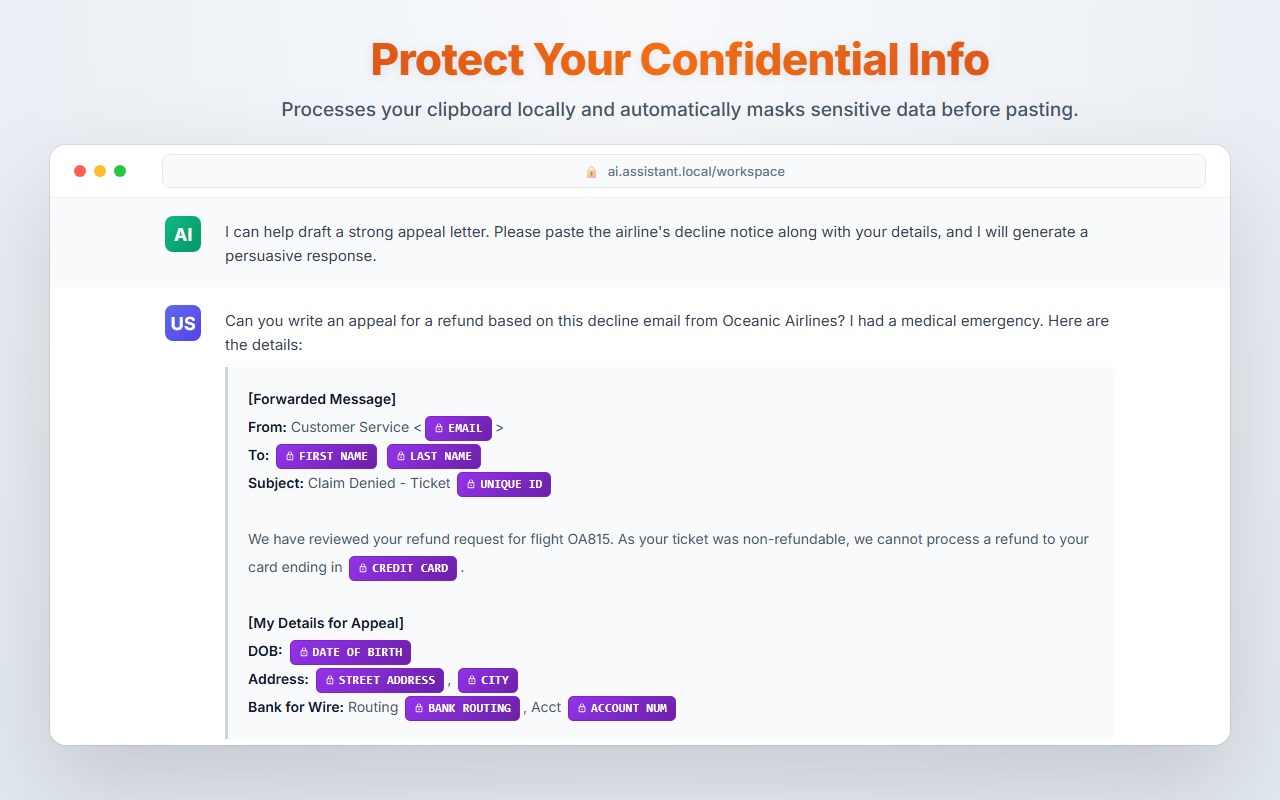Click the CREDIT CARD masked tag

pyautogui.click(x=402, y=568)
